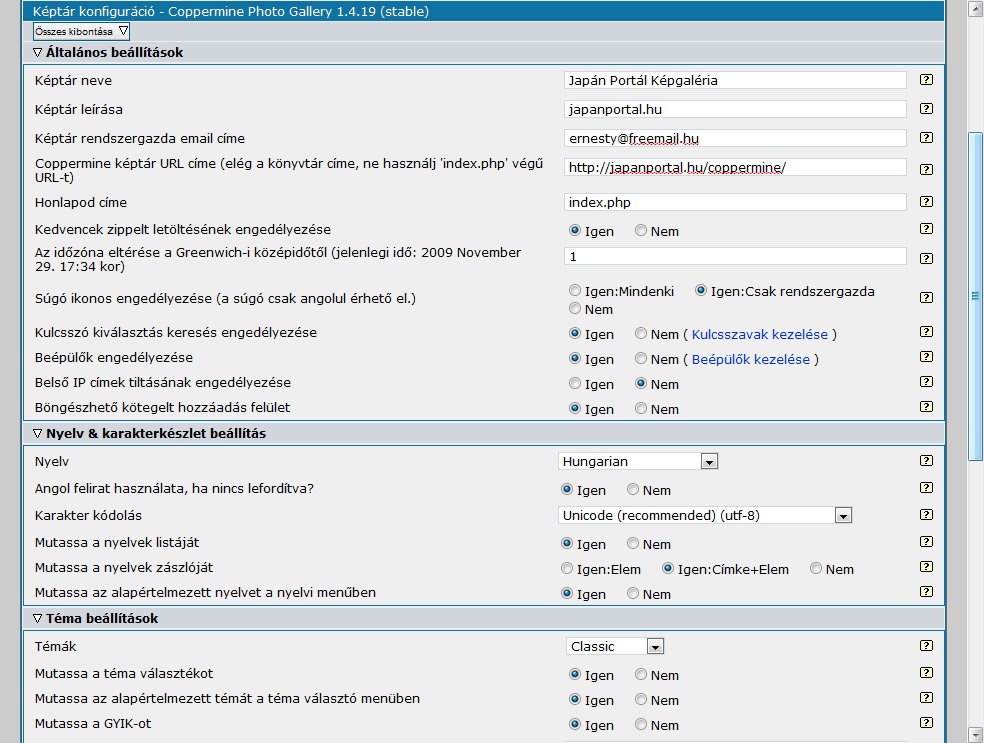Open help icon for Honlapod címe
The image size is (984, 743).
pos(926,201)
